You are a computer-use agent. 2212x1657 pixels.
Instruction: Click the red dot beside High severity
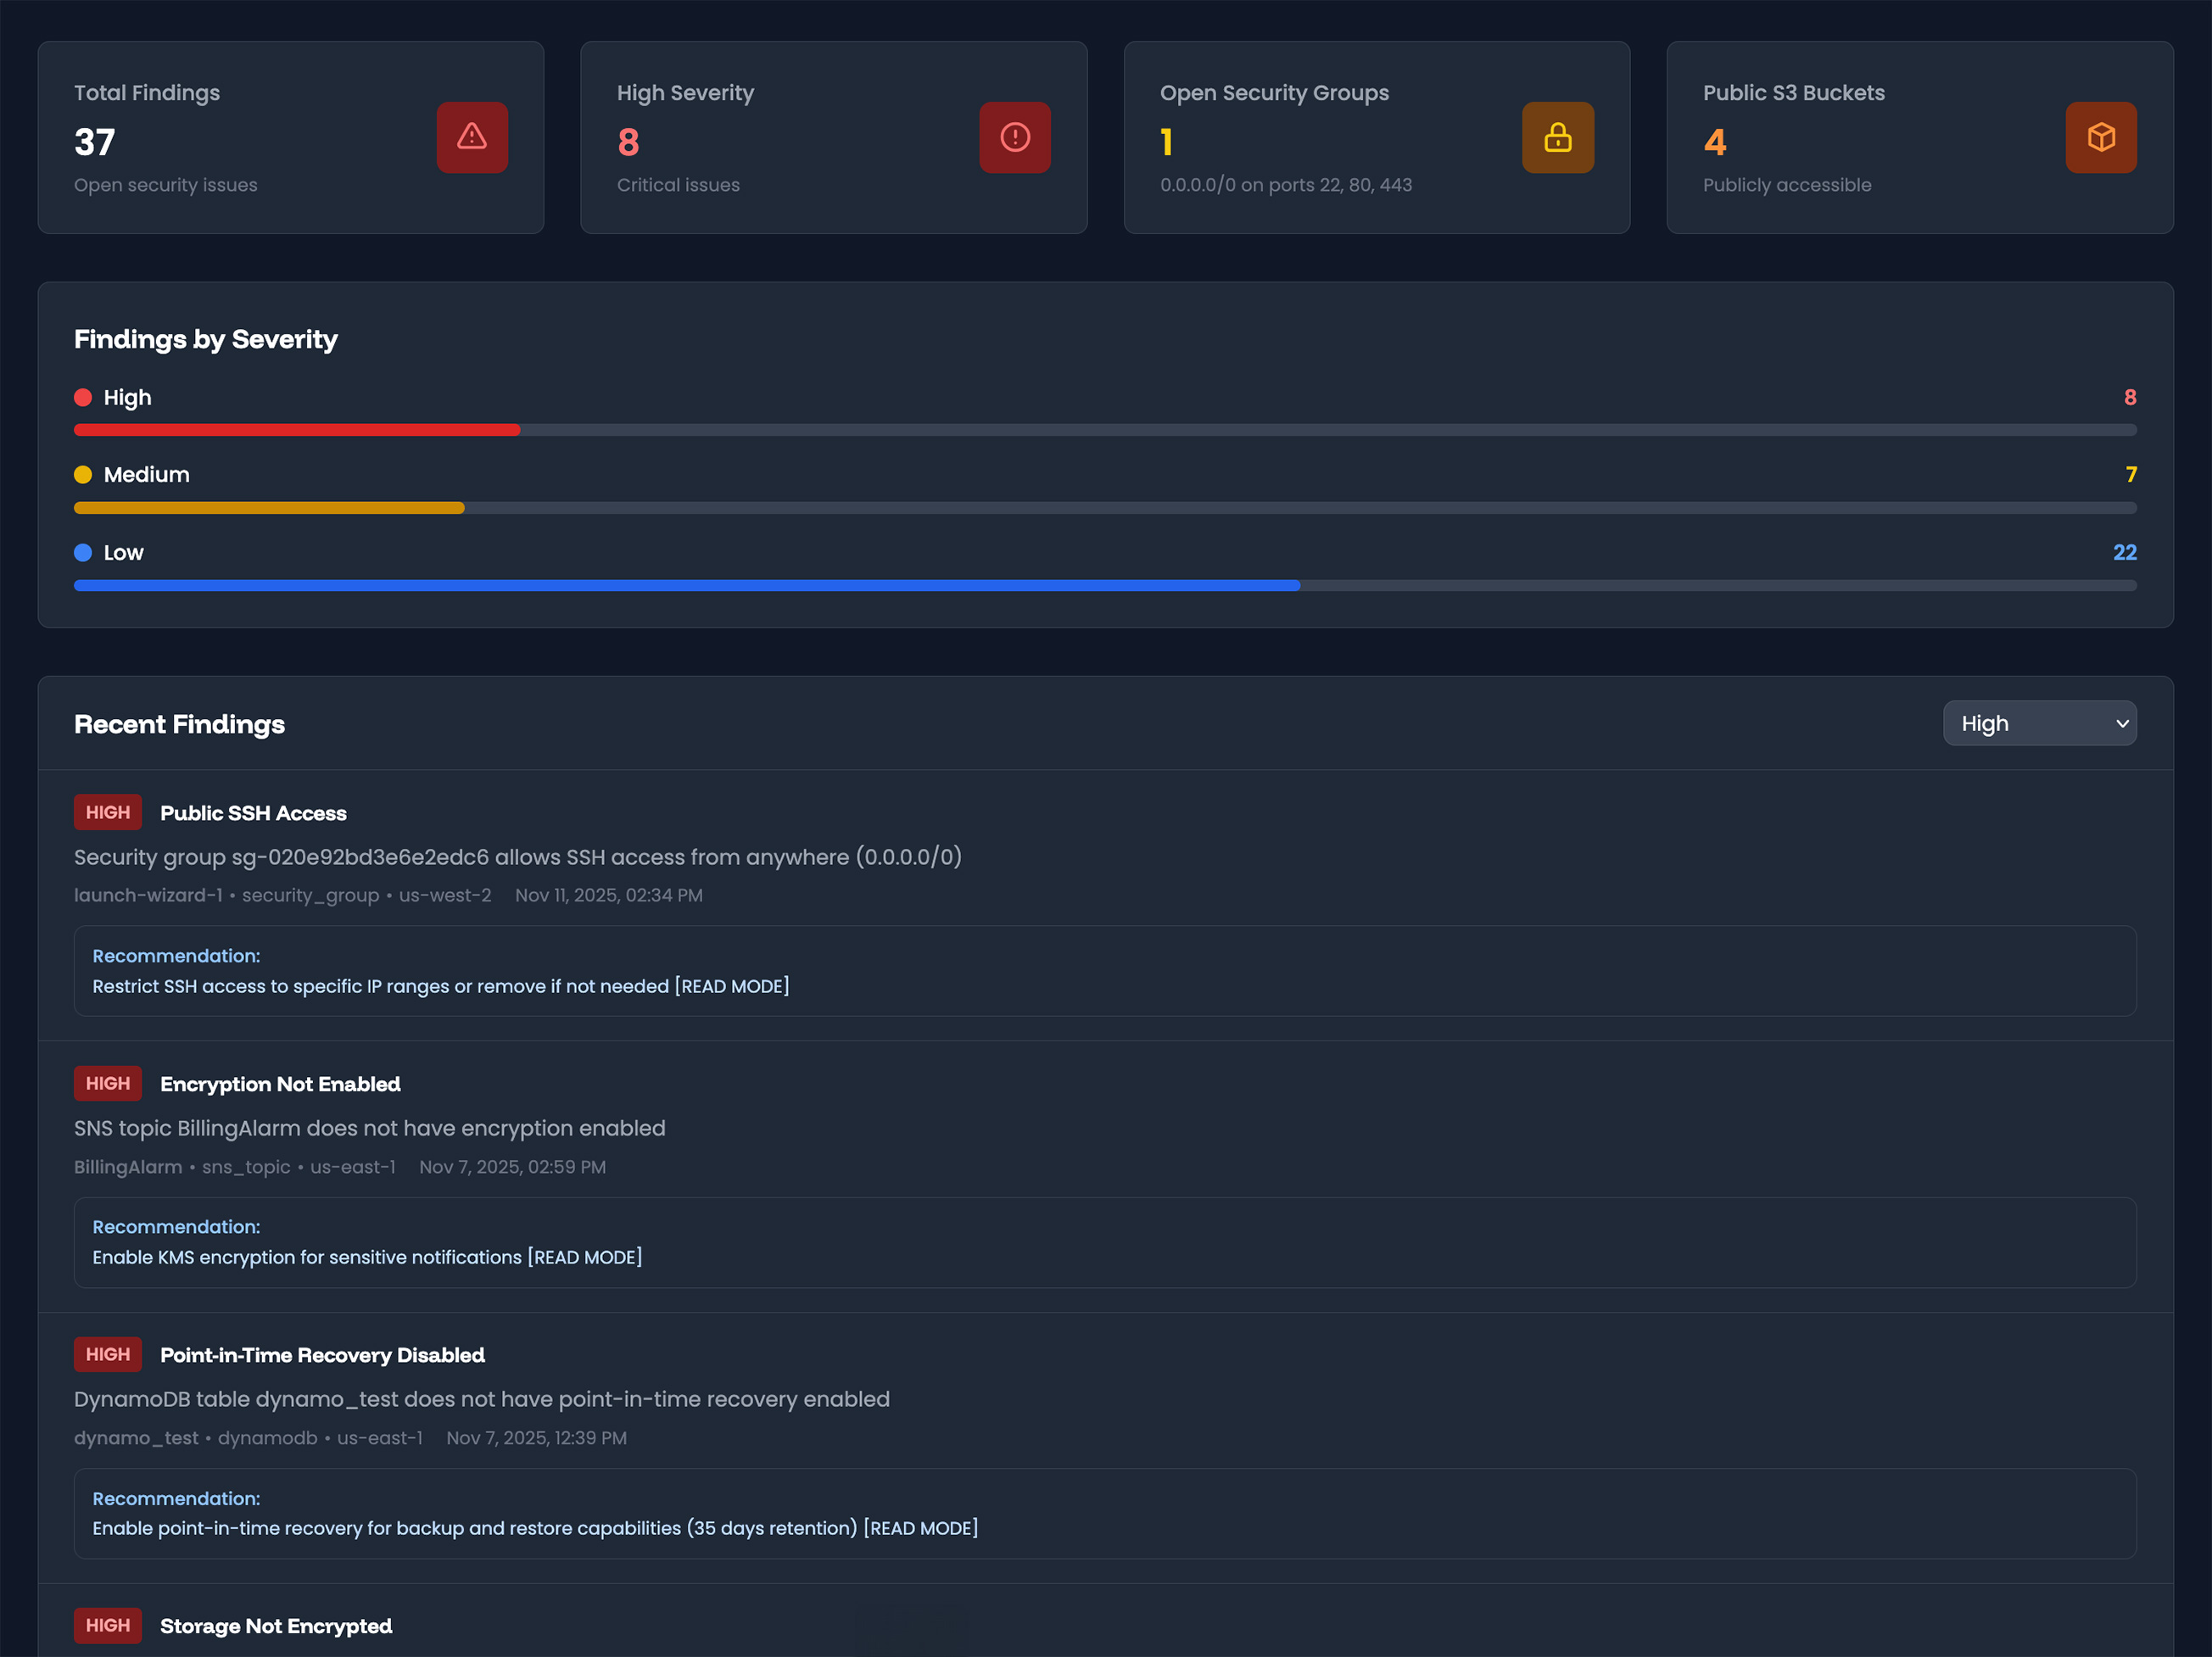[x=83, y=397]
